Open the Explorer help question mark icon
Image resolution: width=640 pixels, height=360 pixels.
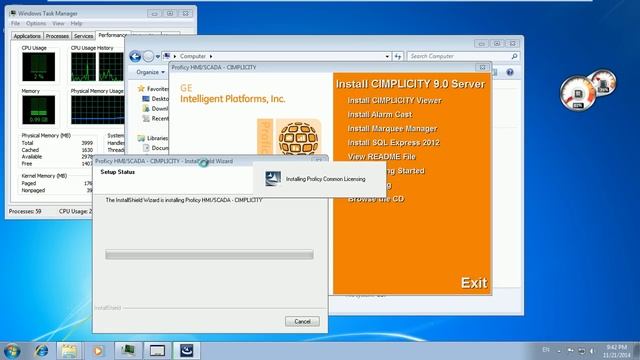pyautogui.click(x=510, y=72)
